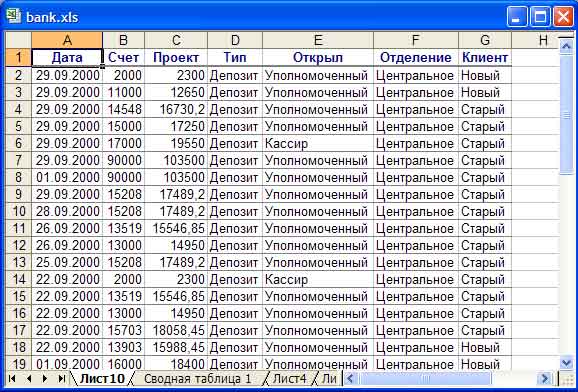The width and height of the screenshot is (578, 392).
Task: Select column F header
Action: point(416,40)
